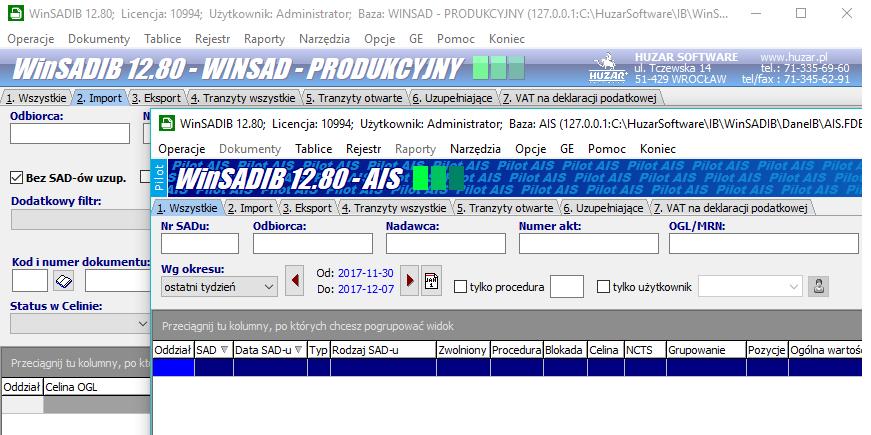The width and height of the screenshot is (871, 435).
Task: Click the Odbiorca input field in back window
Action: point(69,133)
